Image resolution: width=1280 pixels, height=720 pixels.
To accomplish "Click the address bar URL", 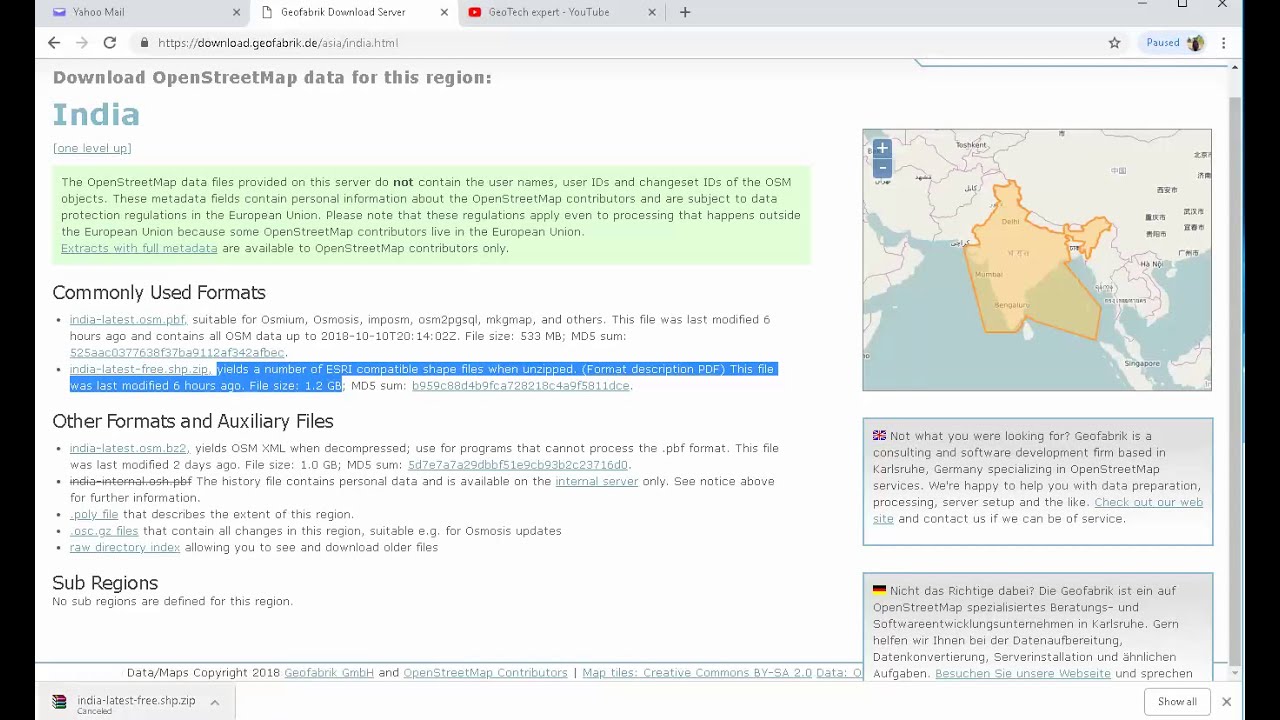I will (x=278, y=43).
